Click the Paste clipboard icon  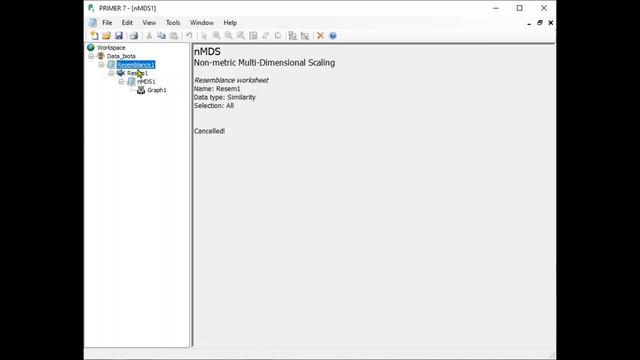click(174, 36)
